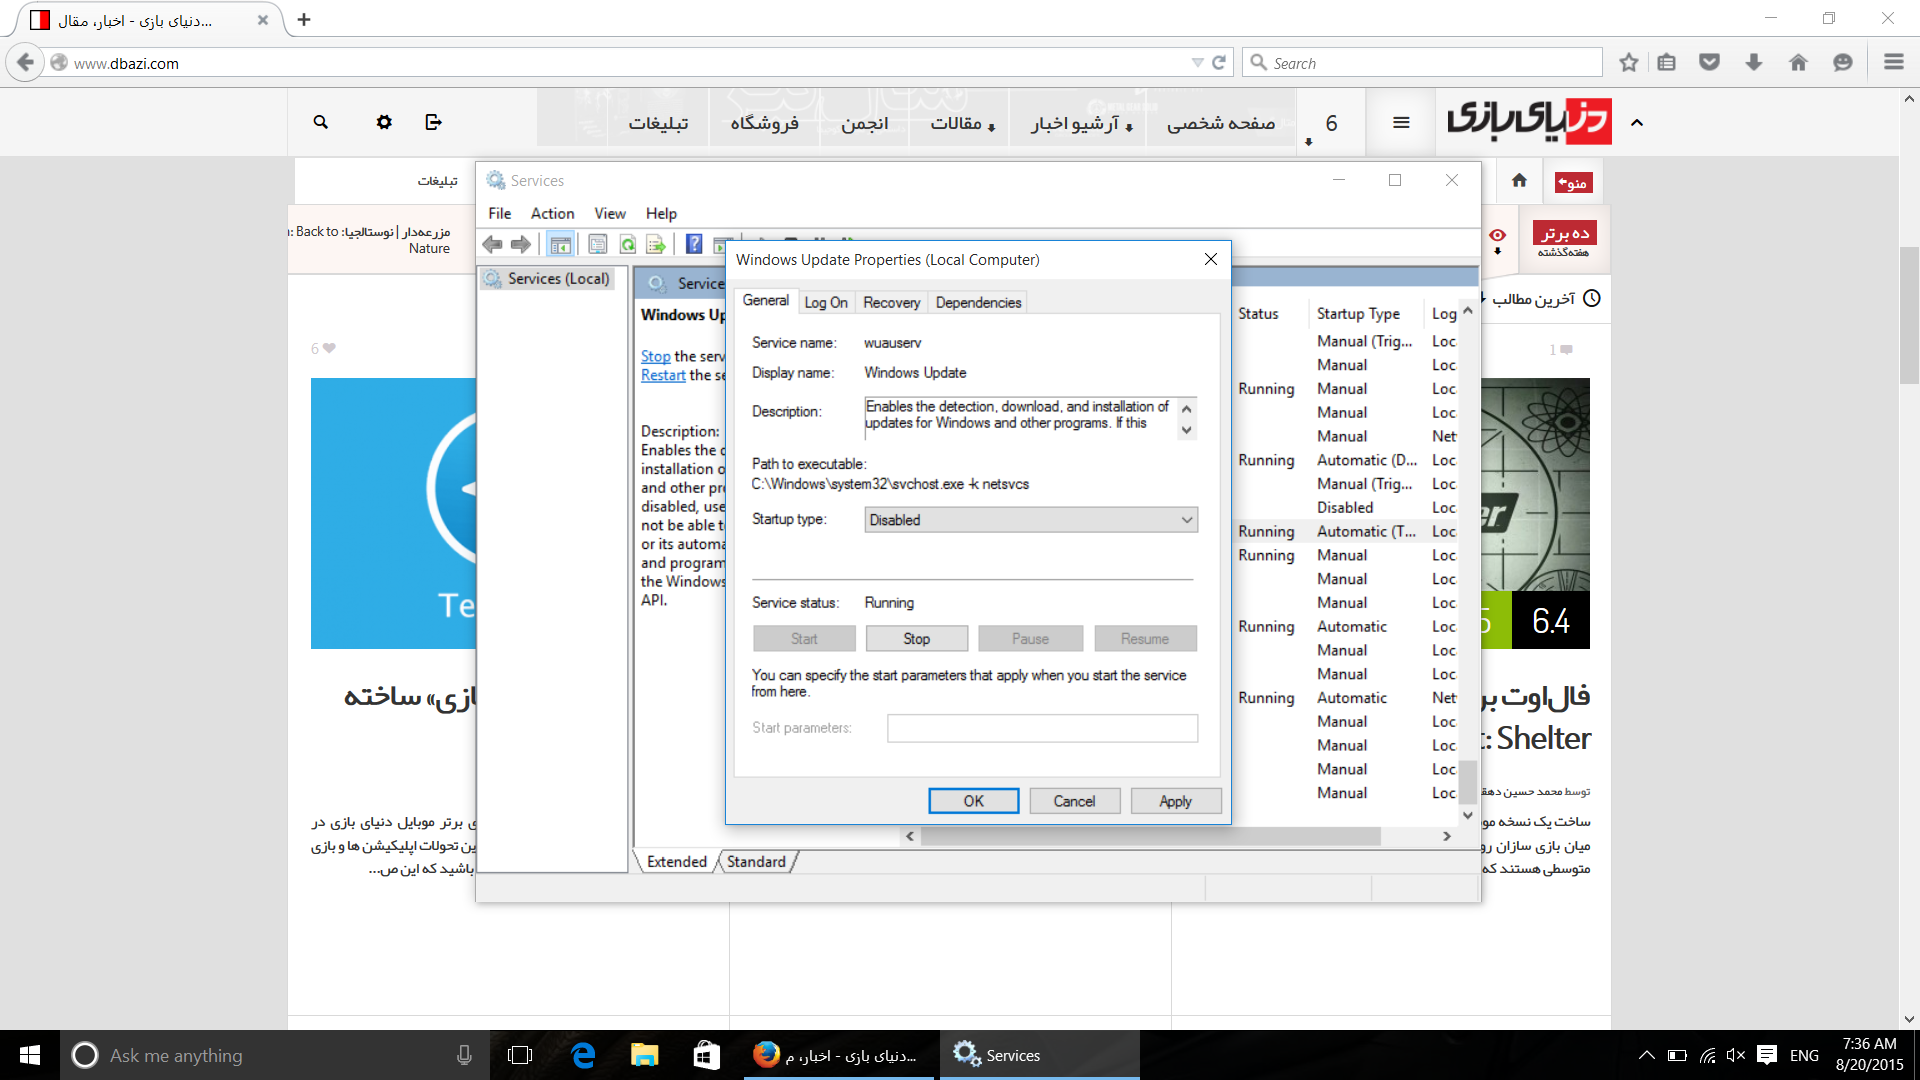1920x1080 pixels.
Task: Click the Firefox bookmark star icon
Action: tap(1629, 63)
